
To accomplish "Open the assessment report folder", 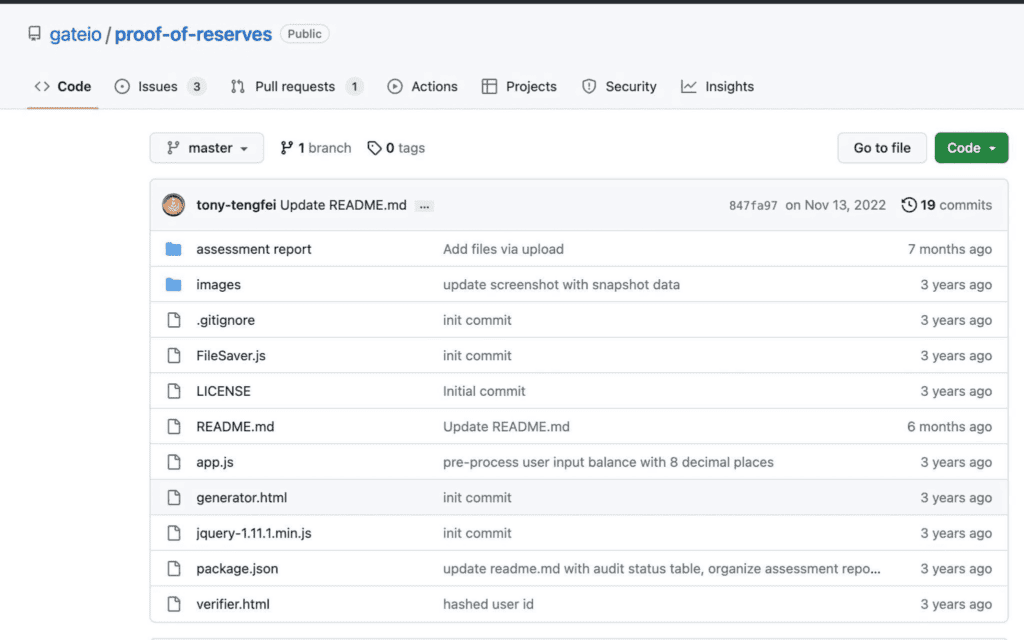I will point(253,249).
